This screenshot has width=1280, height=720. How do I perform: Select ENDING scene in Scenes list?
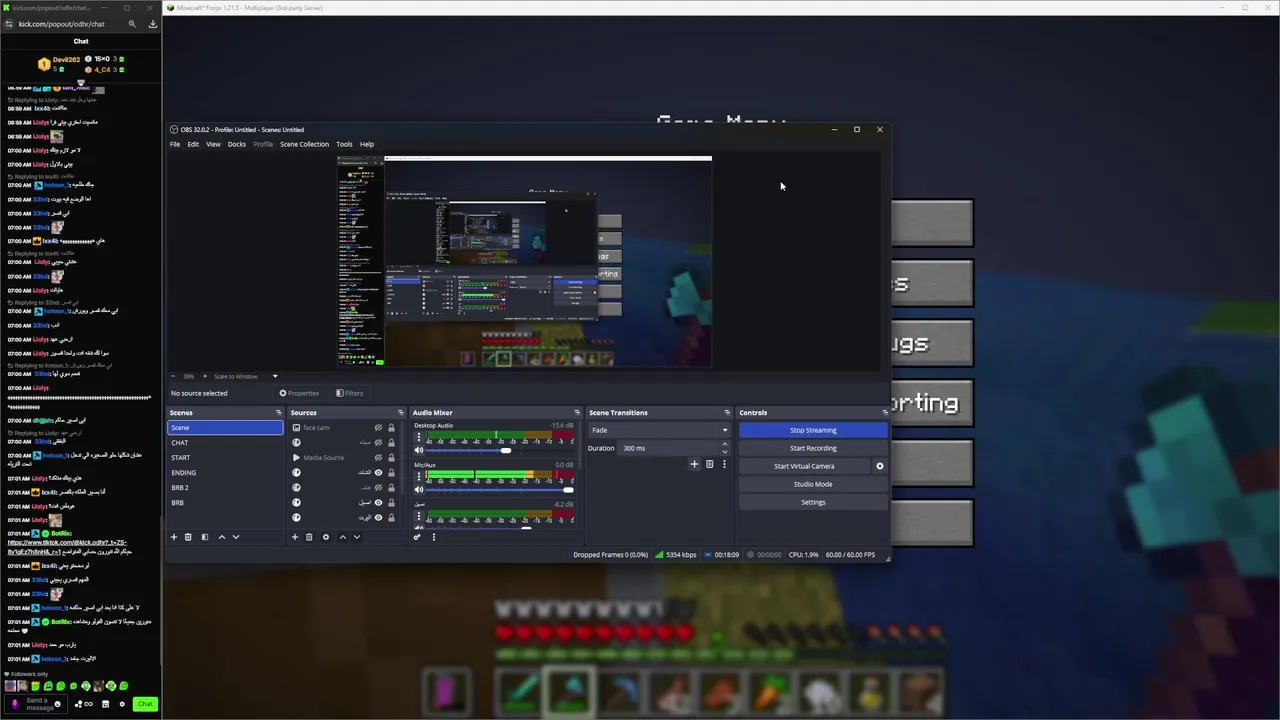point(225,472)
